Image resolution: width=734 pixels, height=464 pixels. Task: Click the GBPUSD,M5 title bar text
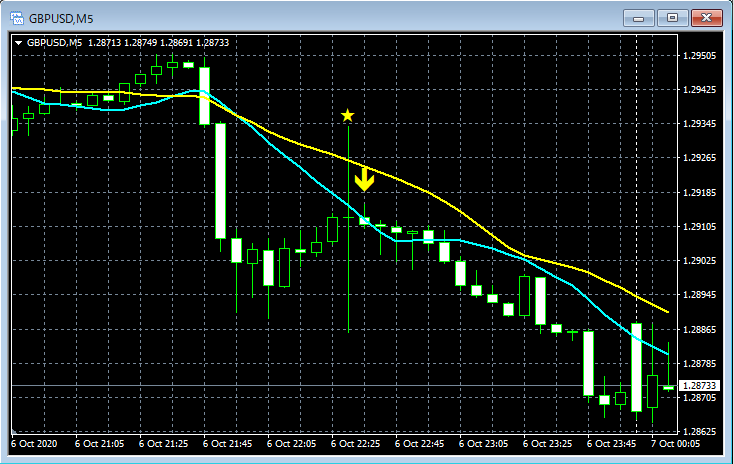pyautogui.click(x=61, y=19)
